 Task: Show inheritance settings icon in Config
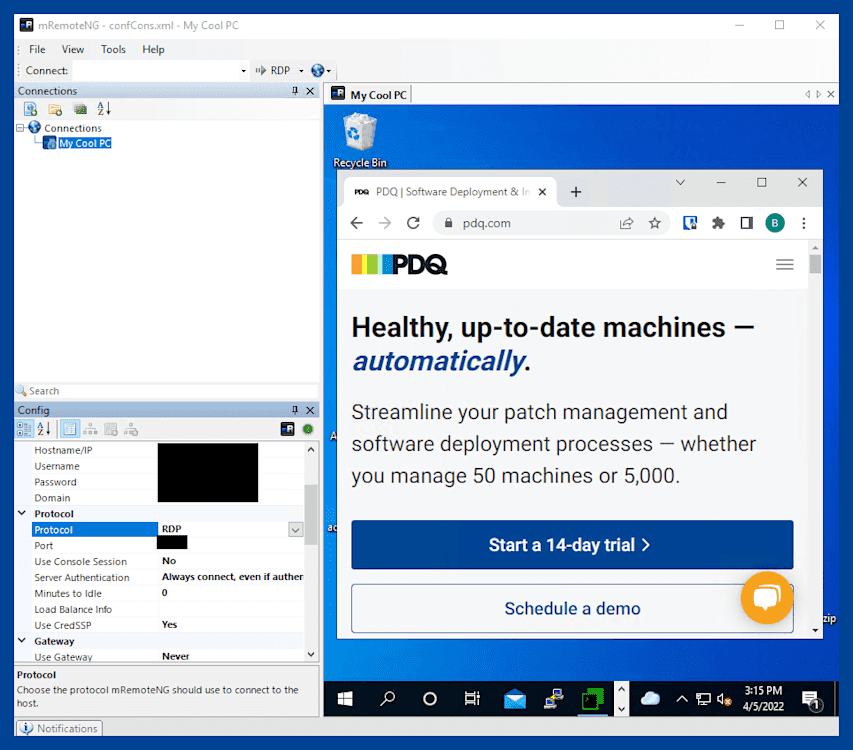[x=90, y=429]
